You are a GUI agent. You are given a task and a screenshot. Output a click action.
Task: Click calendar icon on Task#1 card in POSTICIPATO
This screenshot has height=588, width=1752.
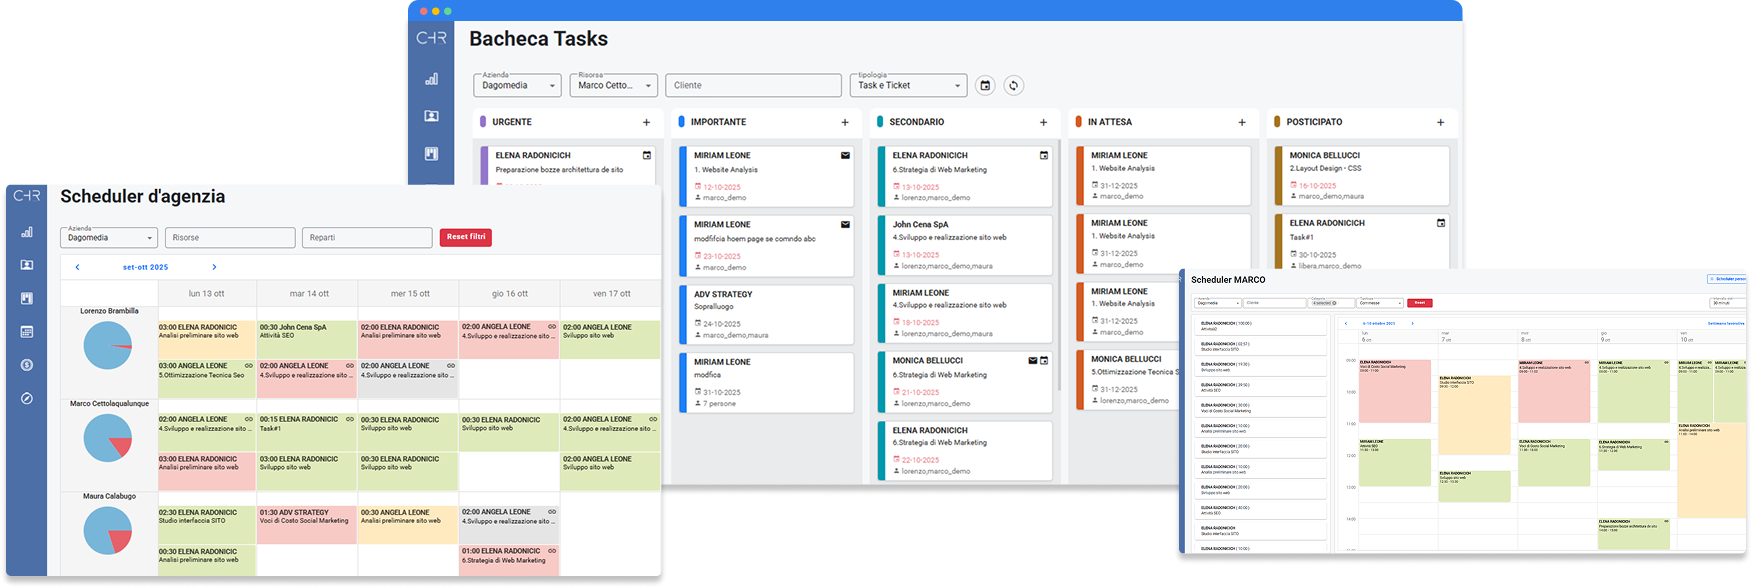[1441, 223]
